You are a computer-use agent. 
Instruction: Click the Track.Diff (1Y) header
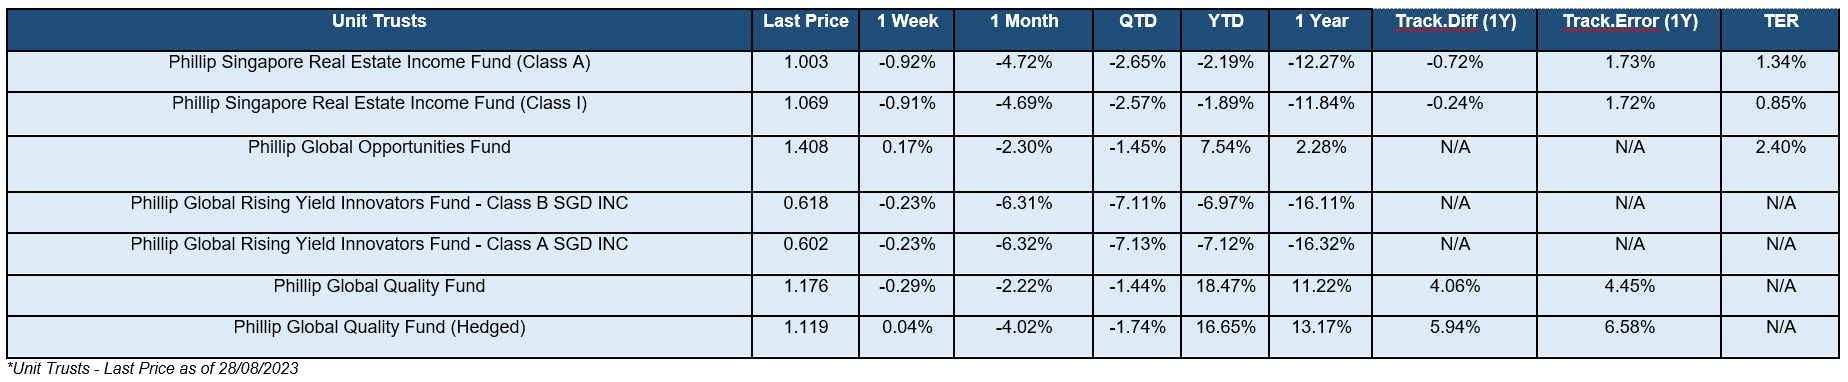coord(1455,21)
